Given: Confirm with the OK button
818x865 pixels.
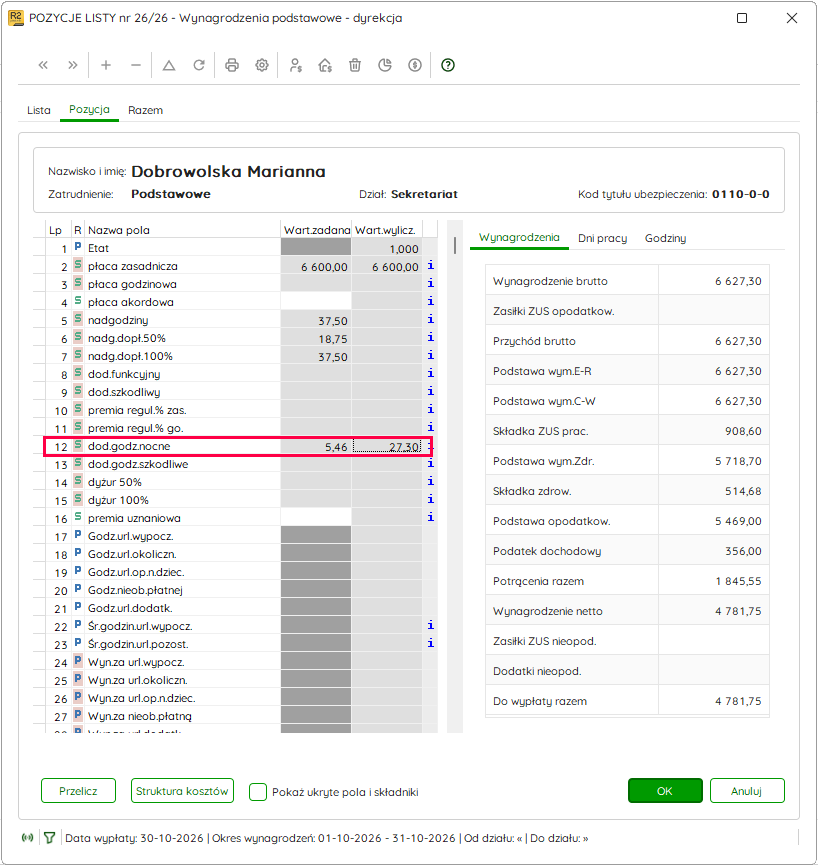Looking at the screenshot, I should pyautogui.click(x=665, y=791).
